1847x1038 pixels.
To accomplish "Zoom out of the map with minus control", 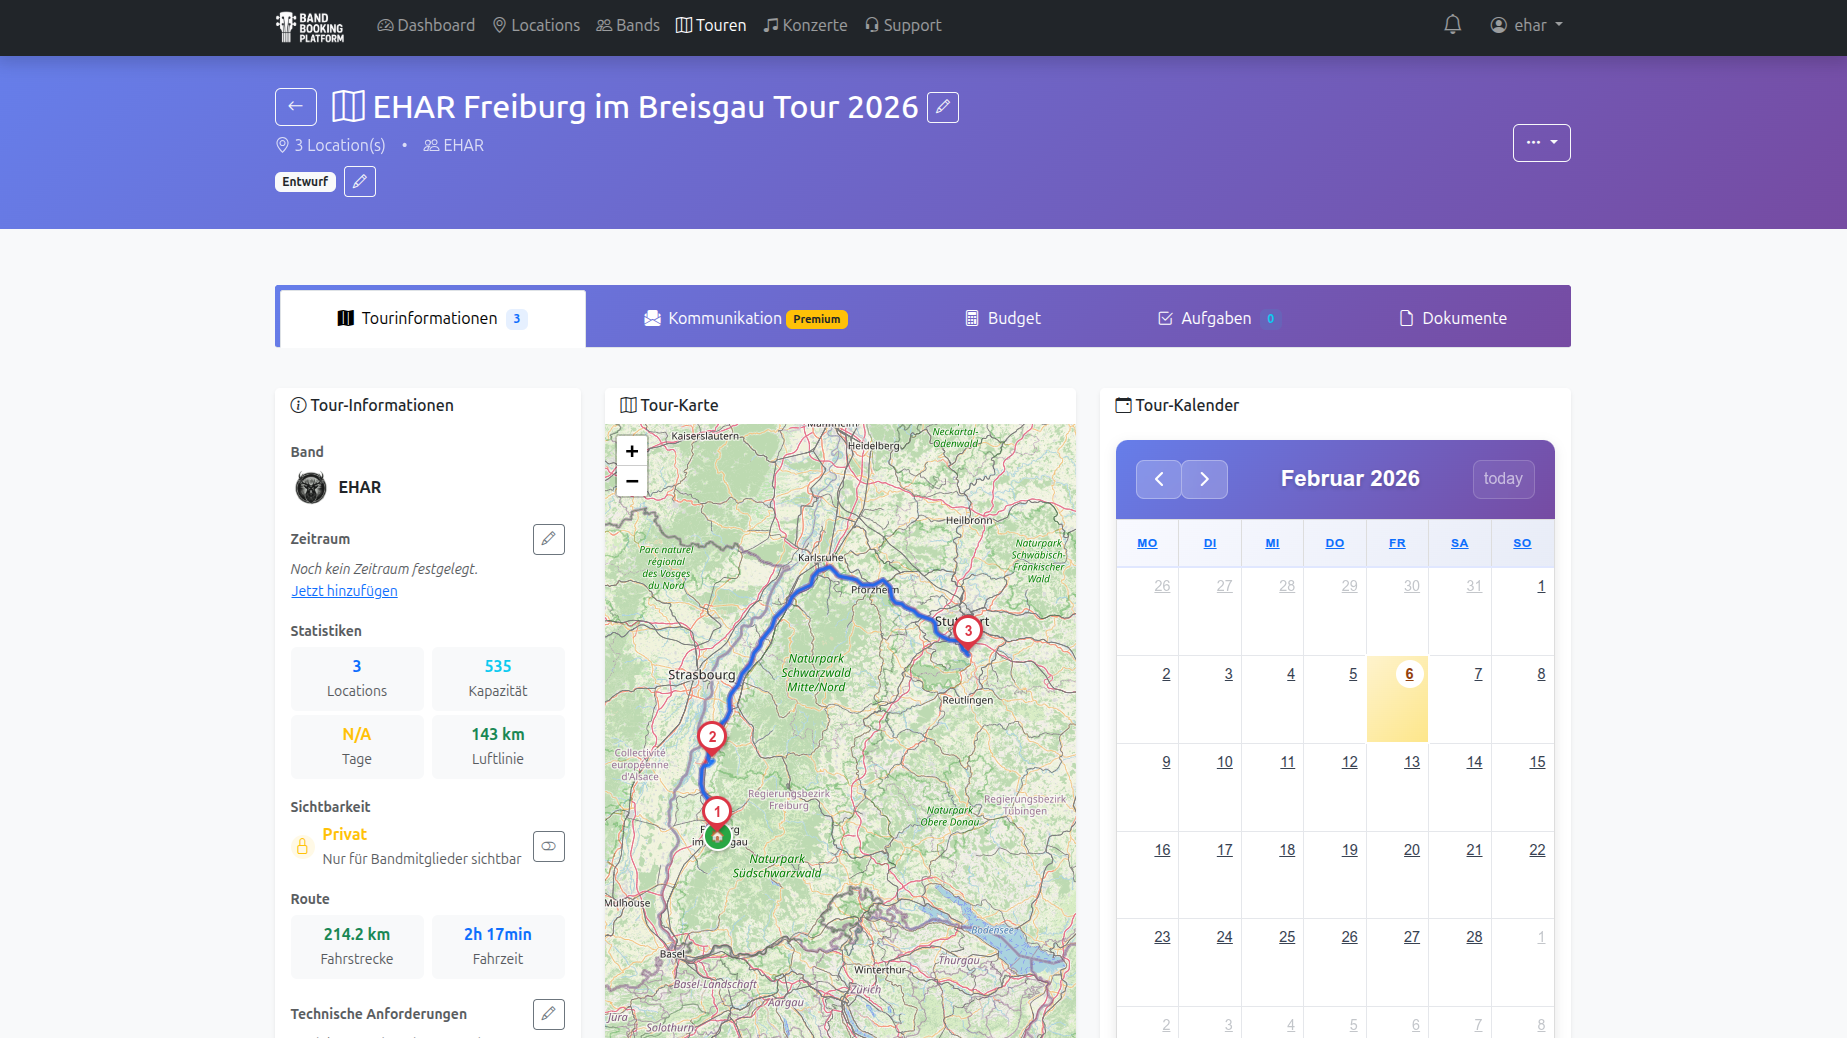I will click(x=631, y=481).
